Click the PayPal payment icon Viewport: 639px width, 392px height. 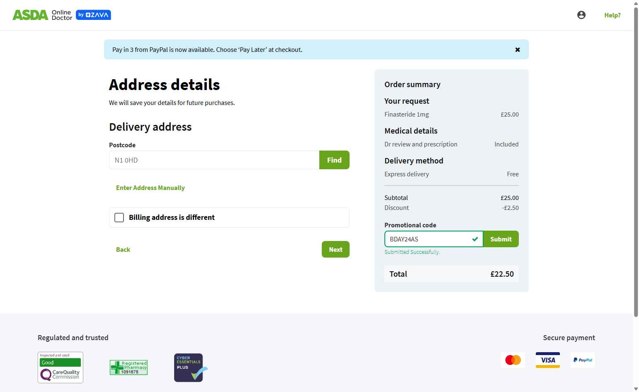click(x=582, y=360)
